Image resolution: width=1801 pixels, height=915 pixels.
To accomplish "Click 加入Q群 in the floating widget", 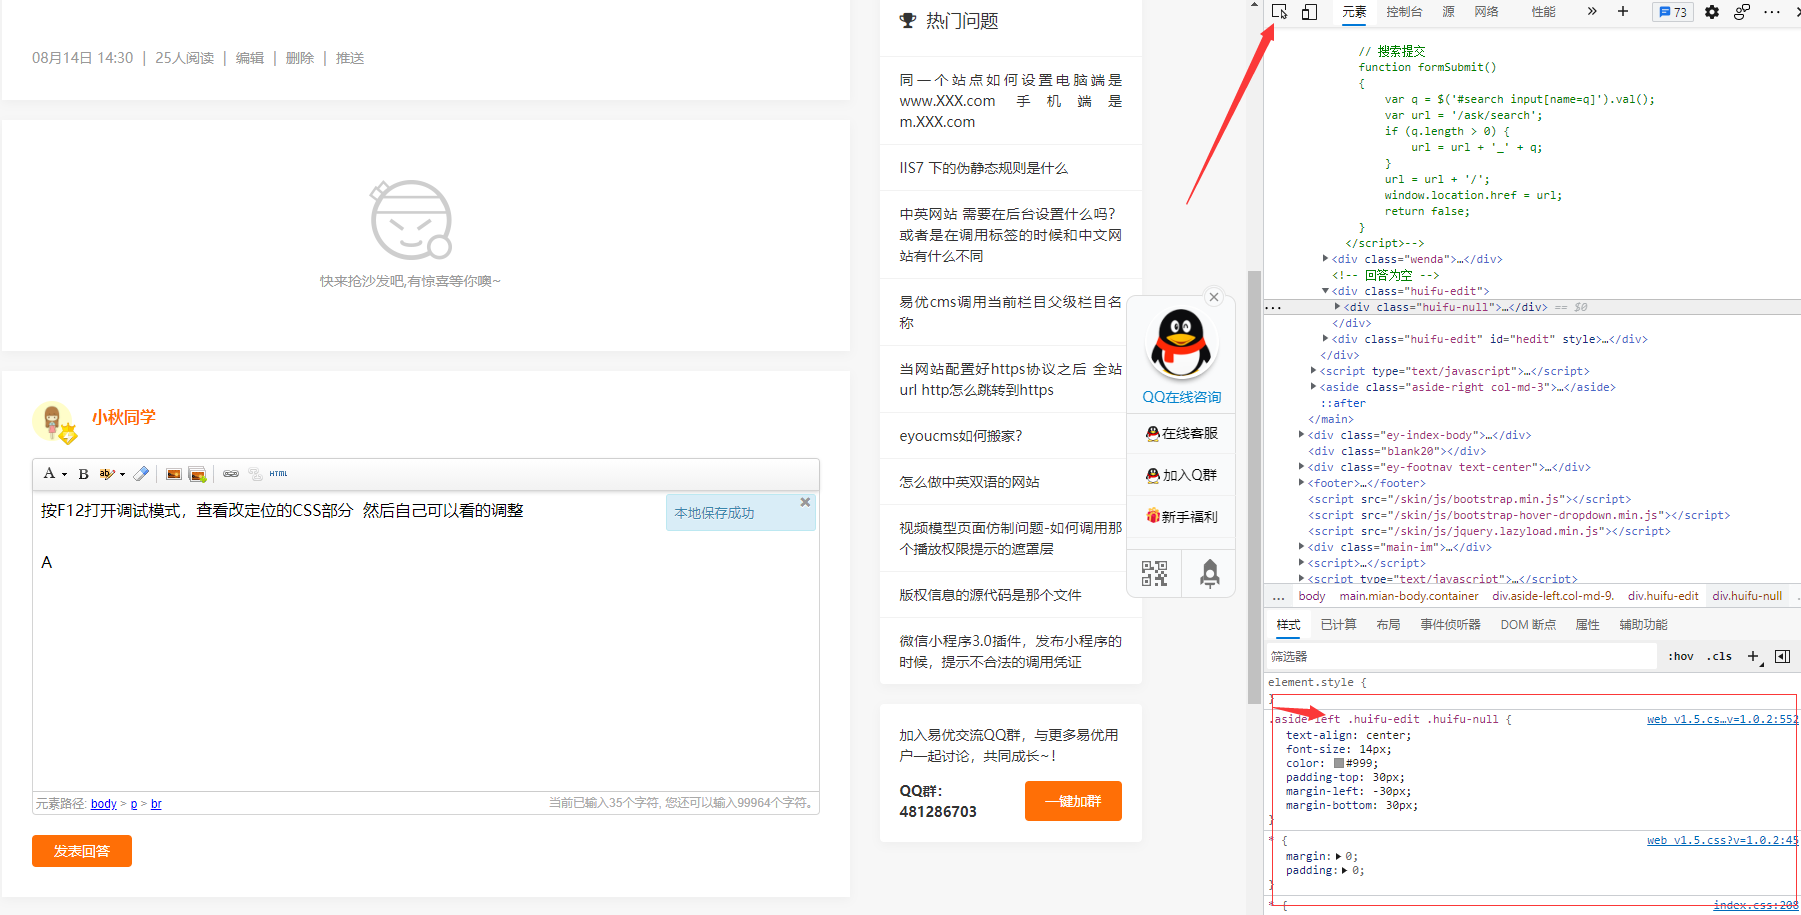I will 1181,475.
